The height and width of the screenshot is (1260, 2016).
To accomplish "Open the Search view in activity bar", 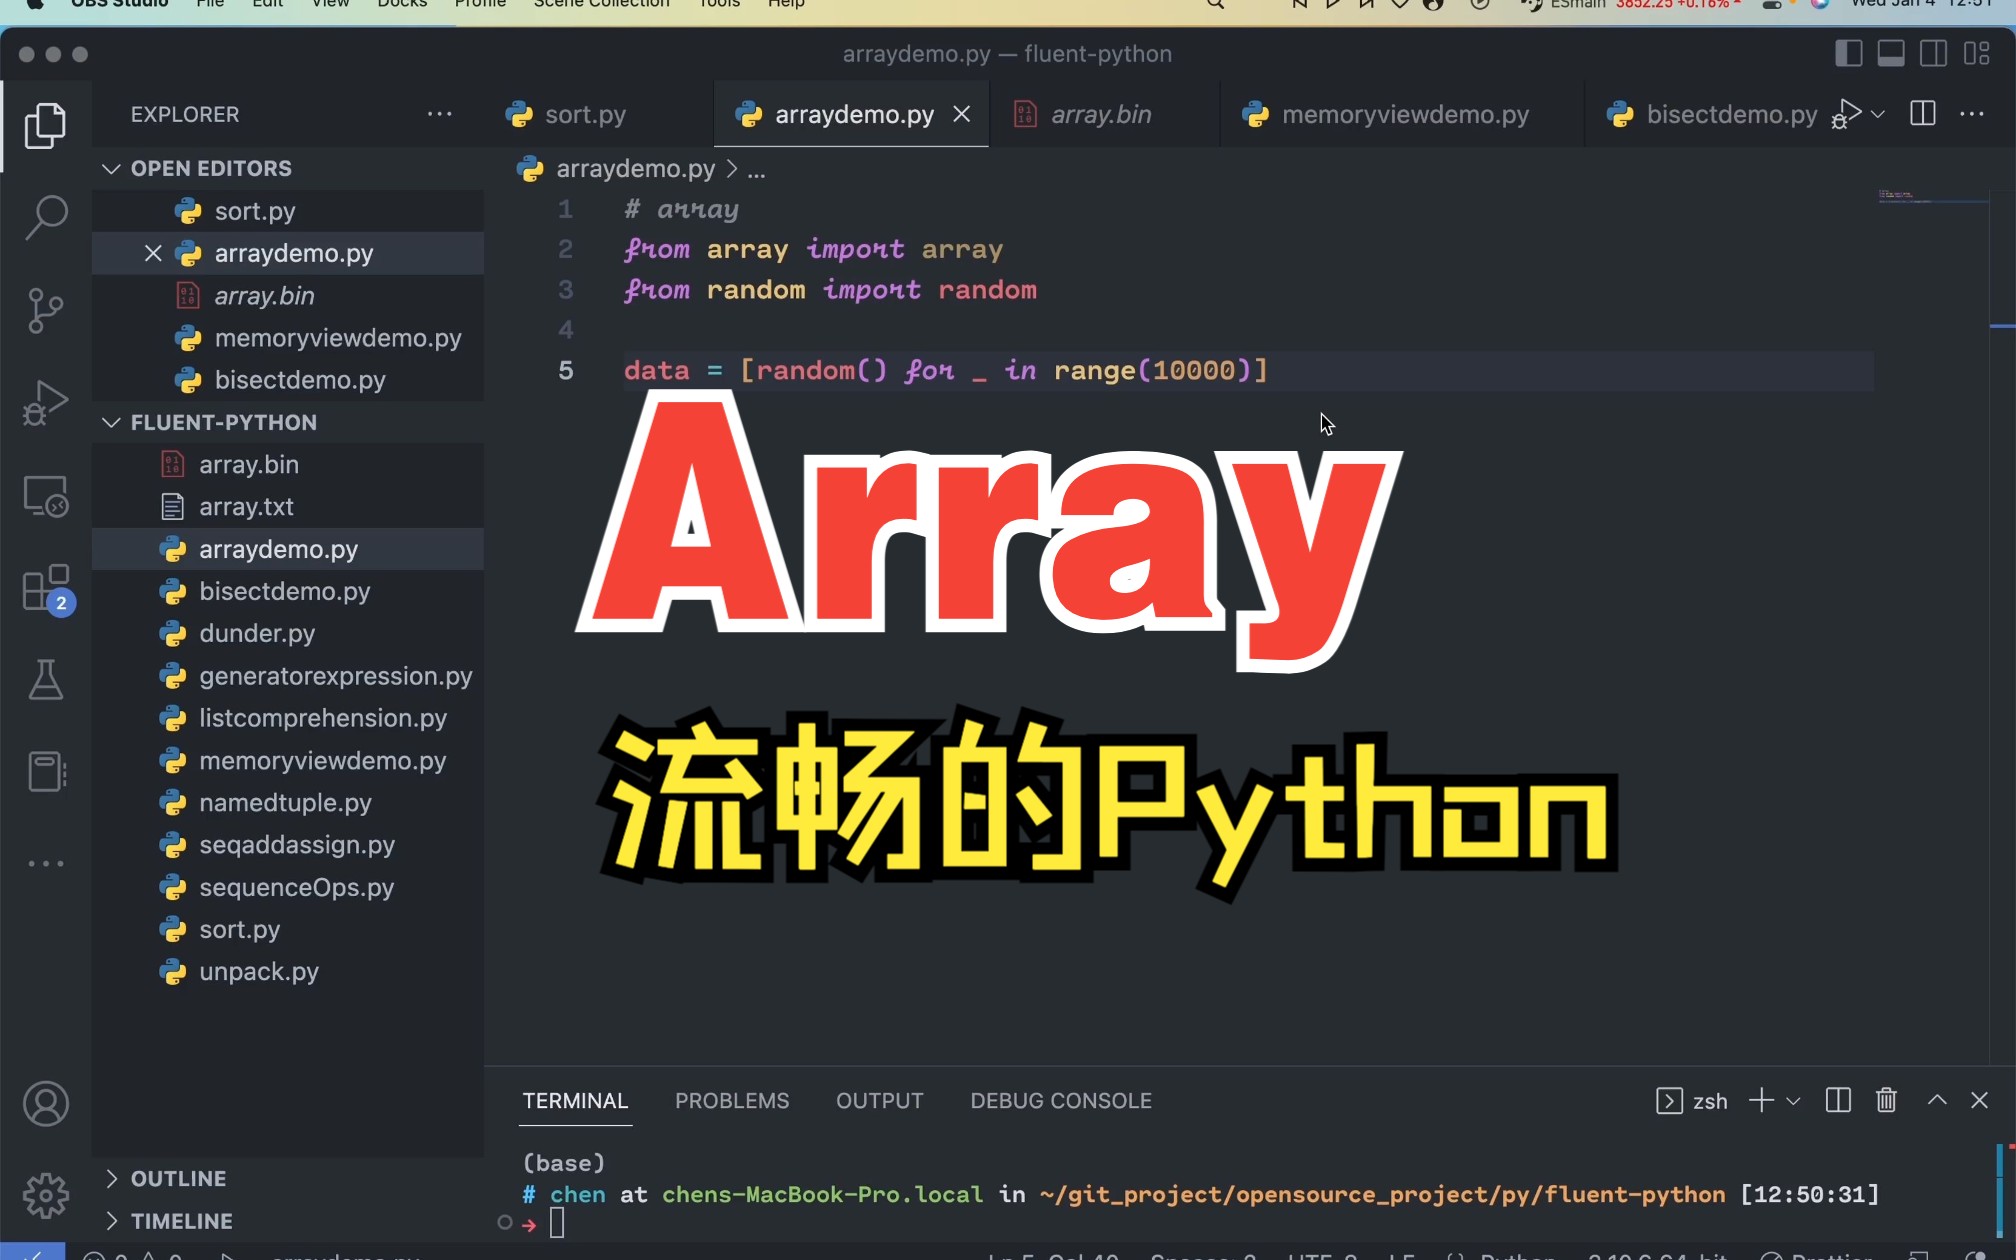I will [46, 217].
